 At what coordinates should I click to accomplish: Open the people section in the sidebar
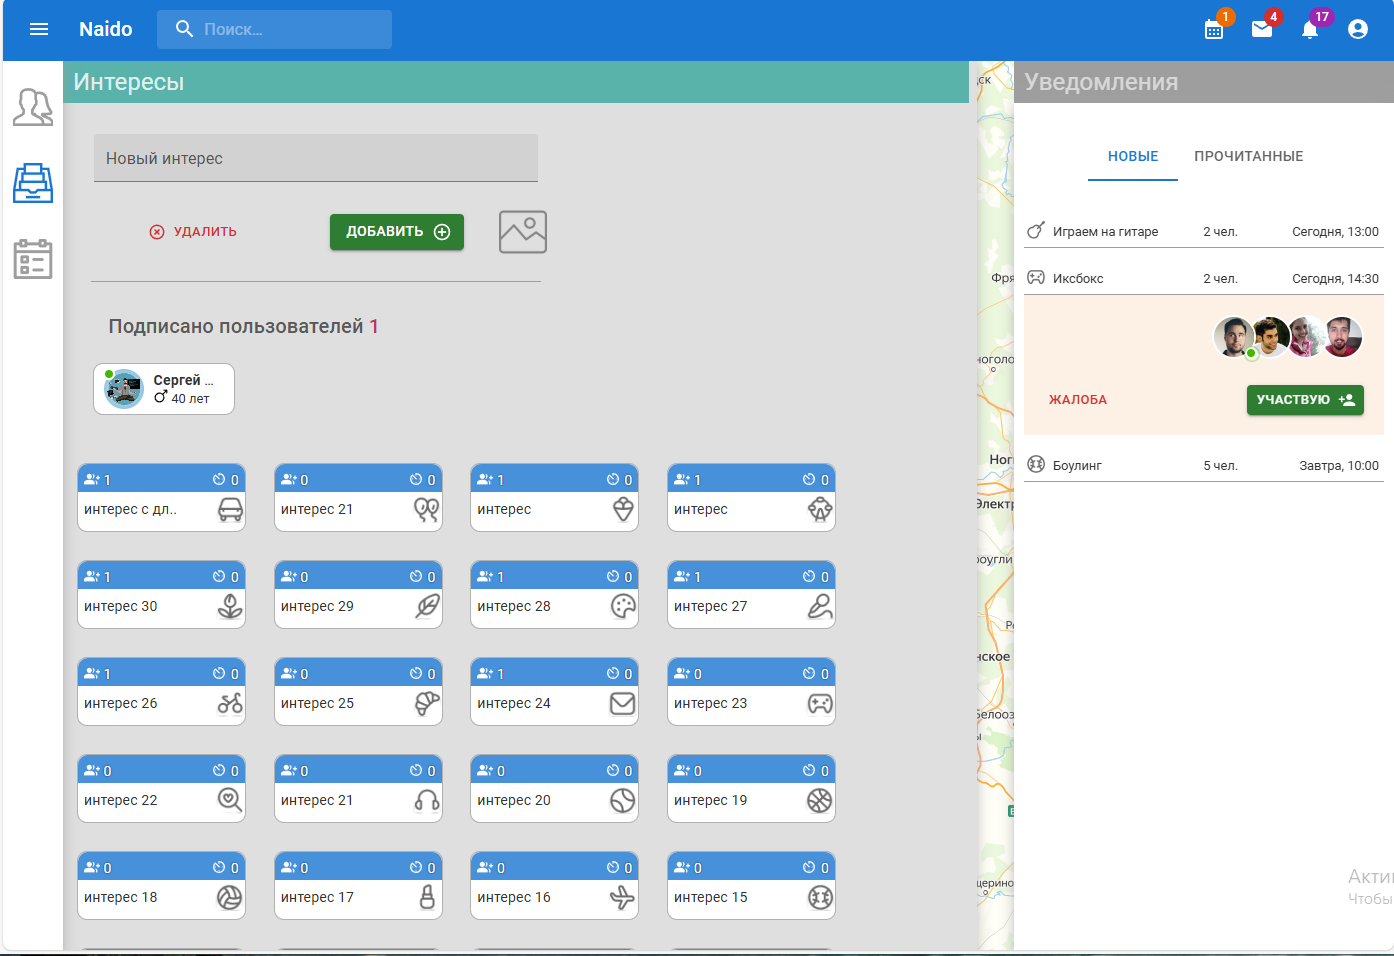pos(33,107)
